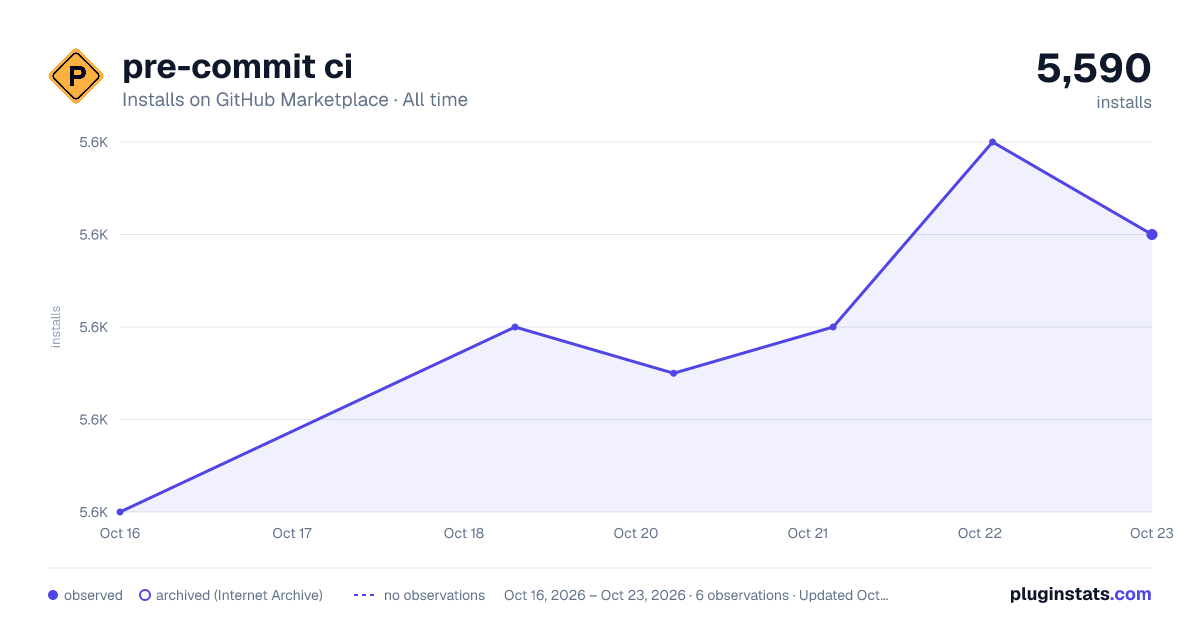
Task: Select the data point after Oct 21
Action: [x=833, y=327]
